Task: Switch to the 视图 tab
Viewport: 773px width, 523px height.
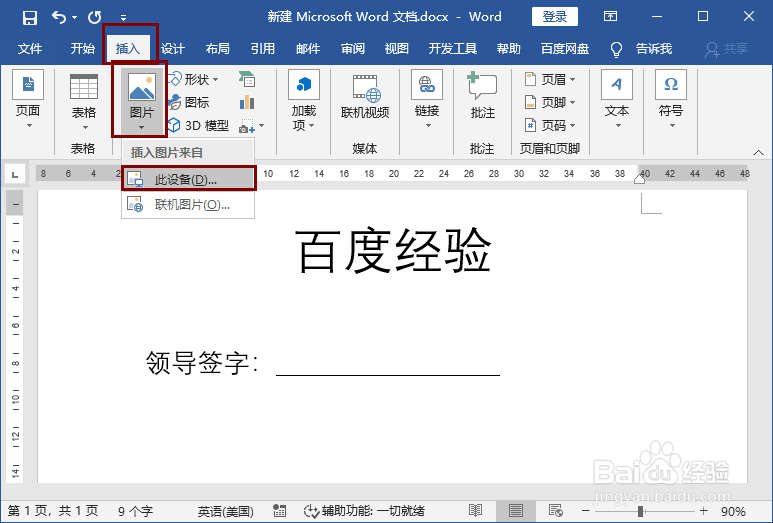Action: tap(396, 49)
